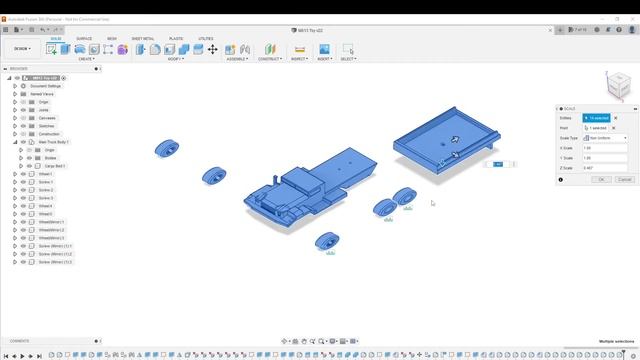The height and width of the screenshot is (360, 640).
Task: Toggle visibility of Cargo Bed:1
Action: (x=29, y=166)
